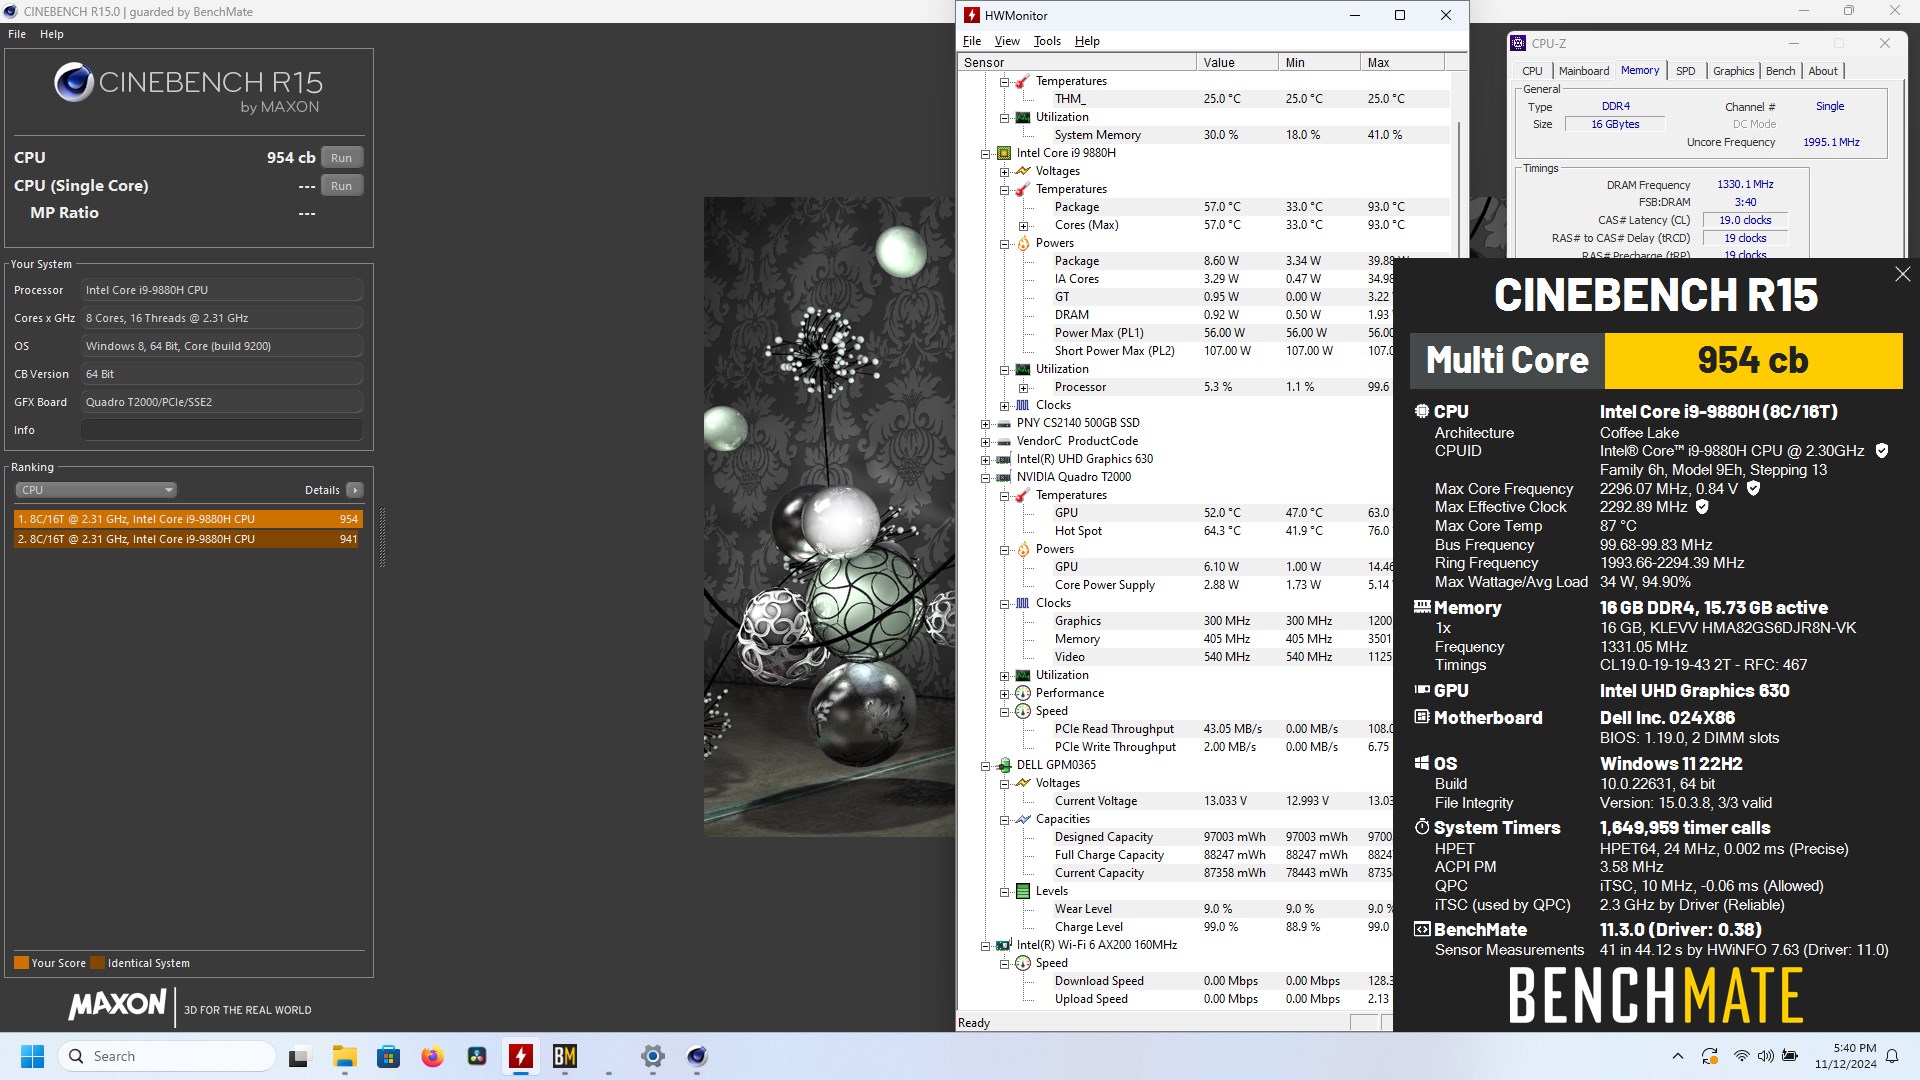Close the BenchMate result overlay

coord(1902,274)
